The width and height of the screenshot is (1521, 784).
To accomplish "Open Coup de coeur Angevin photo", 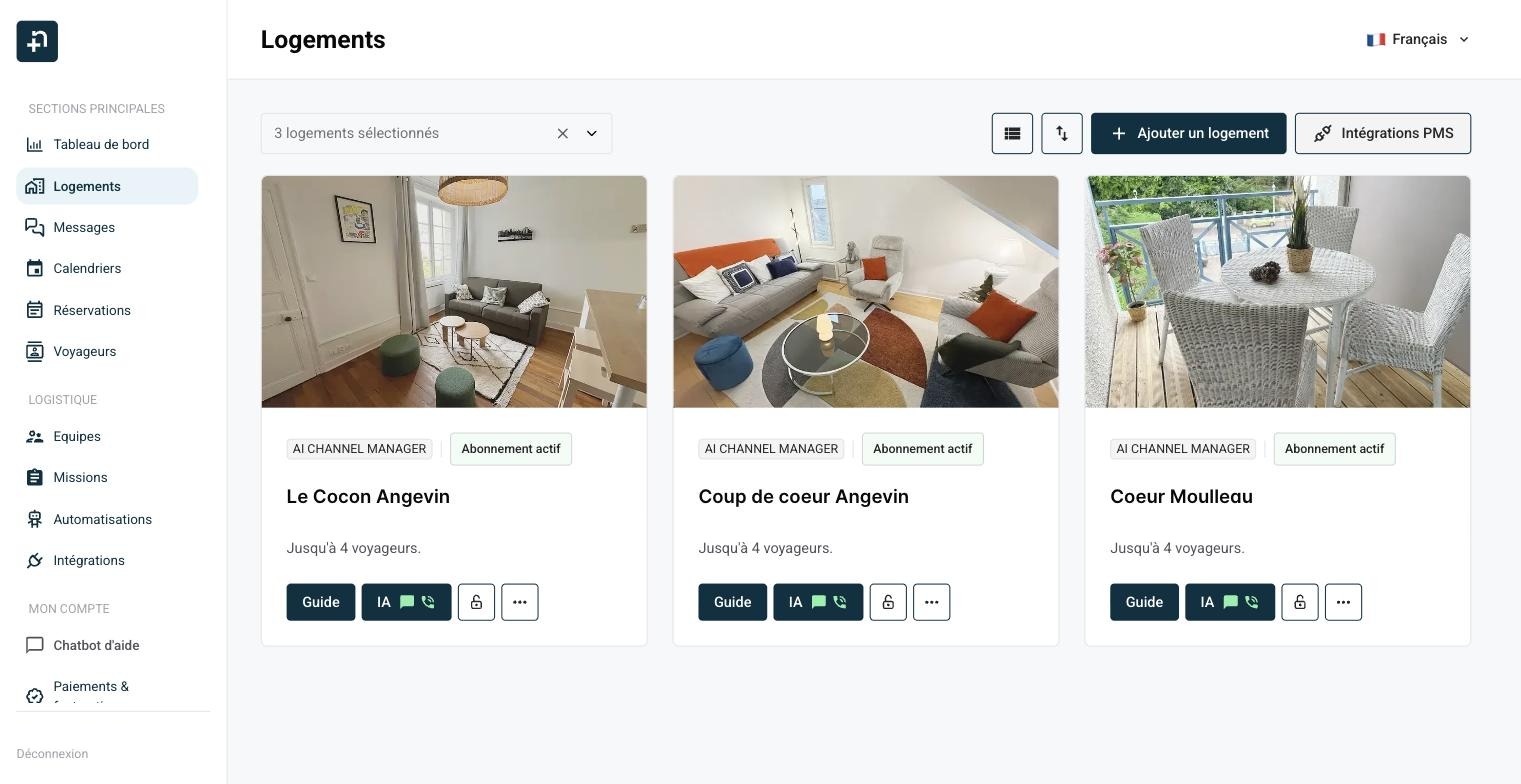I will pyautogui.click(x=866, y=292).
